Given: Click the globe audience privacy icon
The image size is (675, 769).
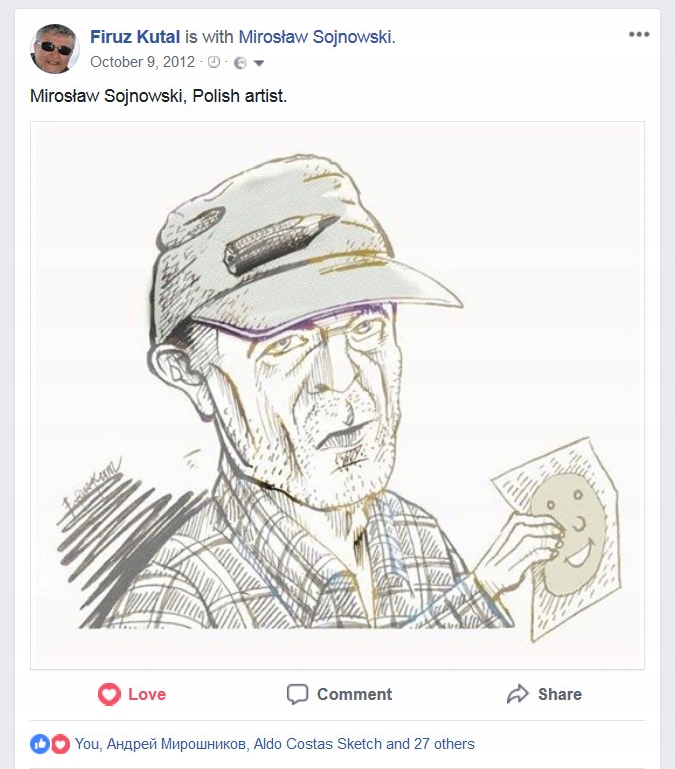Looking at the screenshot, I should 239,62.
